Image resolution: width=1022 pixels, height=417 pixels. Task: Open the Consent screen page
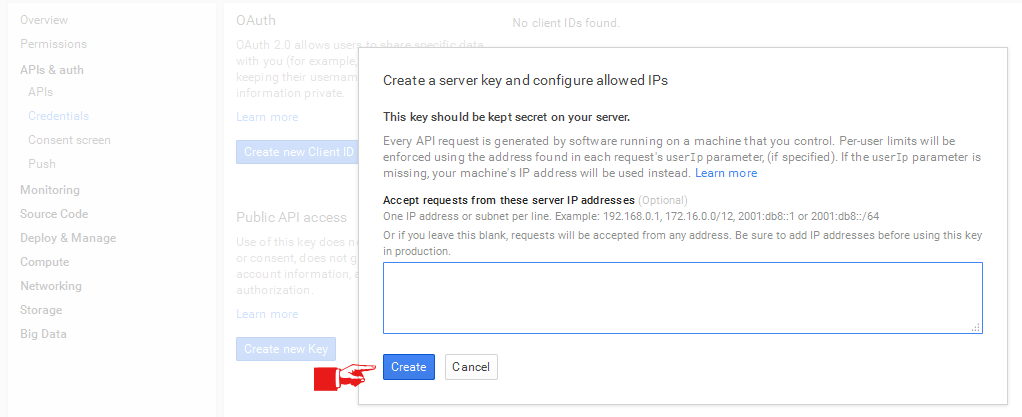point(69,140)
